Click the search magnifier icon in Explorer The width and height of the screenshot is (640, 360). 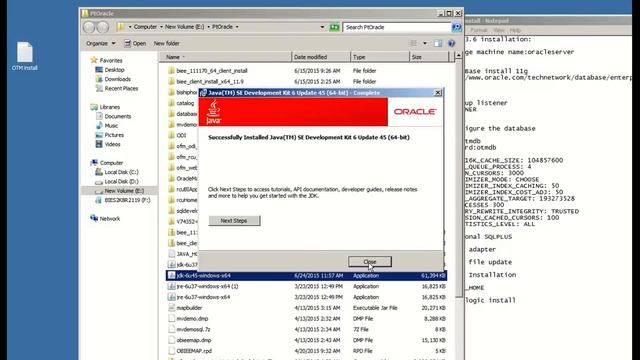point(456,27)
